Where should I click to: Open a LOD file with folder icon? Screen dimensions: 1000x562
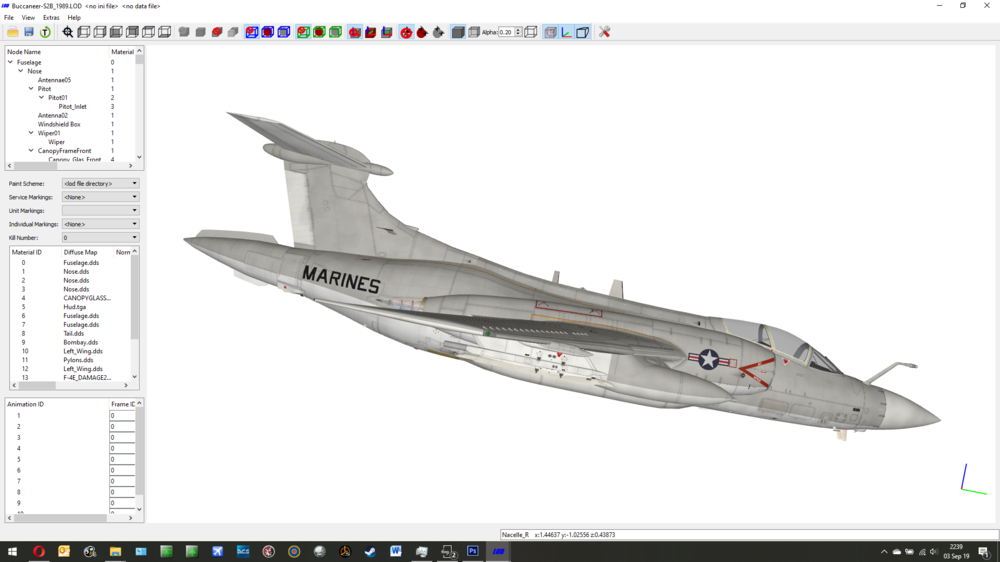13,32
